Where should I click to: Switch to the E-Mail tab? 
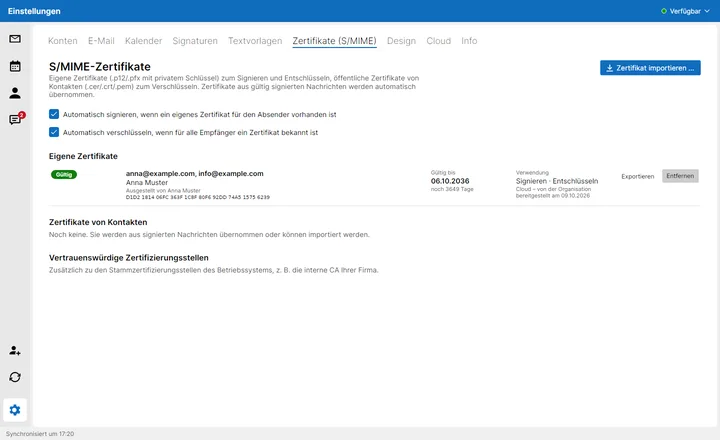(x=101, y=41)
